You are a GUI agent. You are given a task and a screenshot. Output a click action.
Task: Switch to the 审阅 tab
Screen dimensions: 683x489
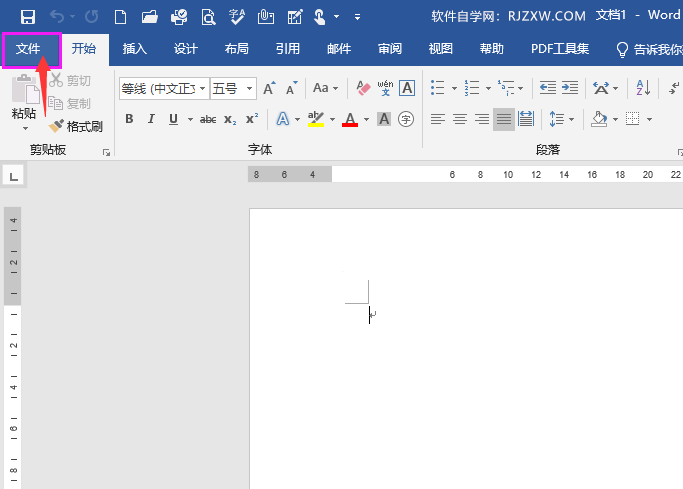(x=390, y=49)
